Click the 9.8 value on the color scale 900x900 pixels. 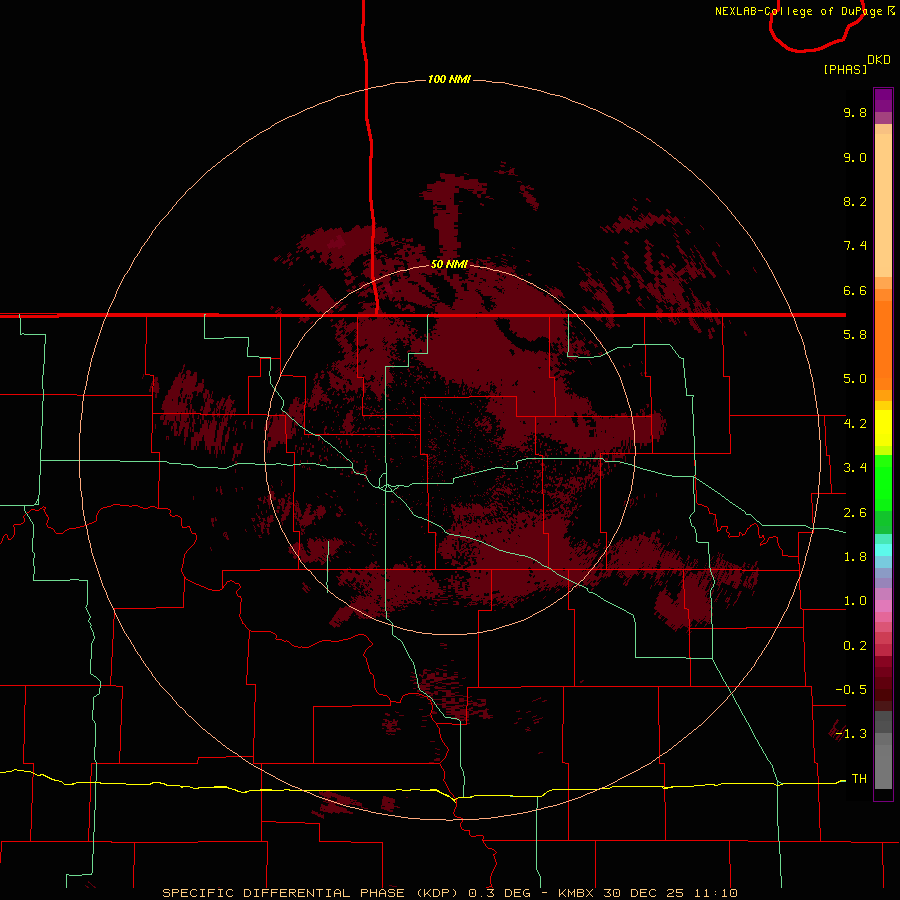(855, 112)
